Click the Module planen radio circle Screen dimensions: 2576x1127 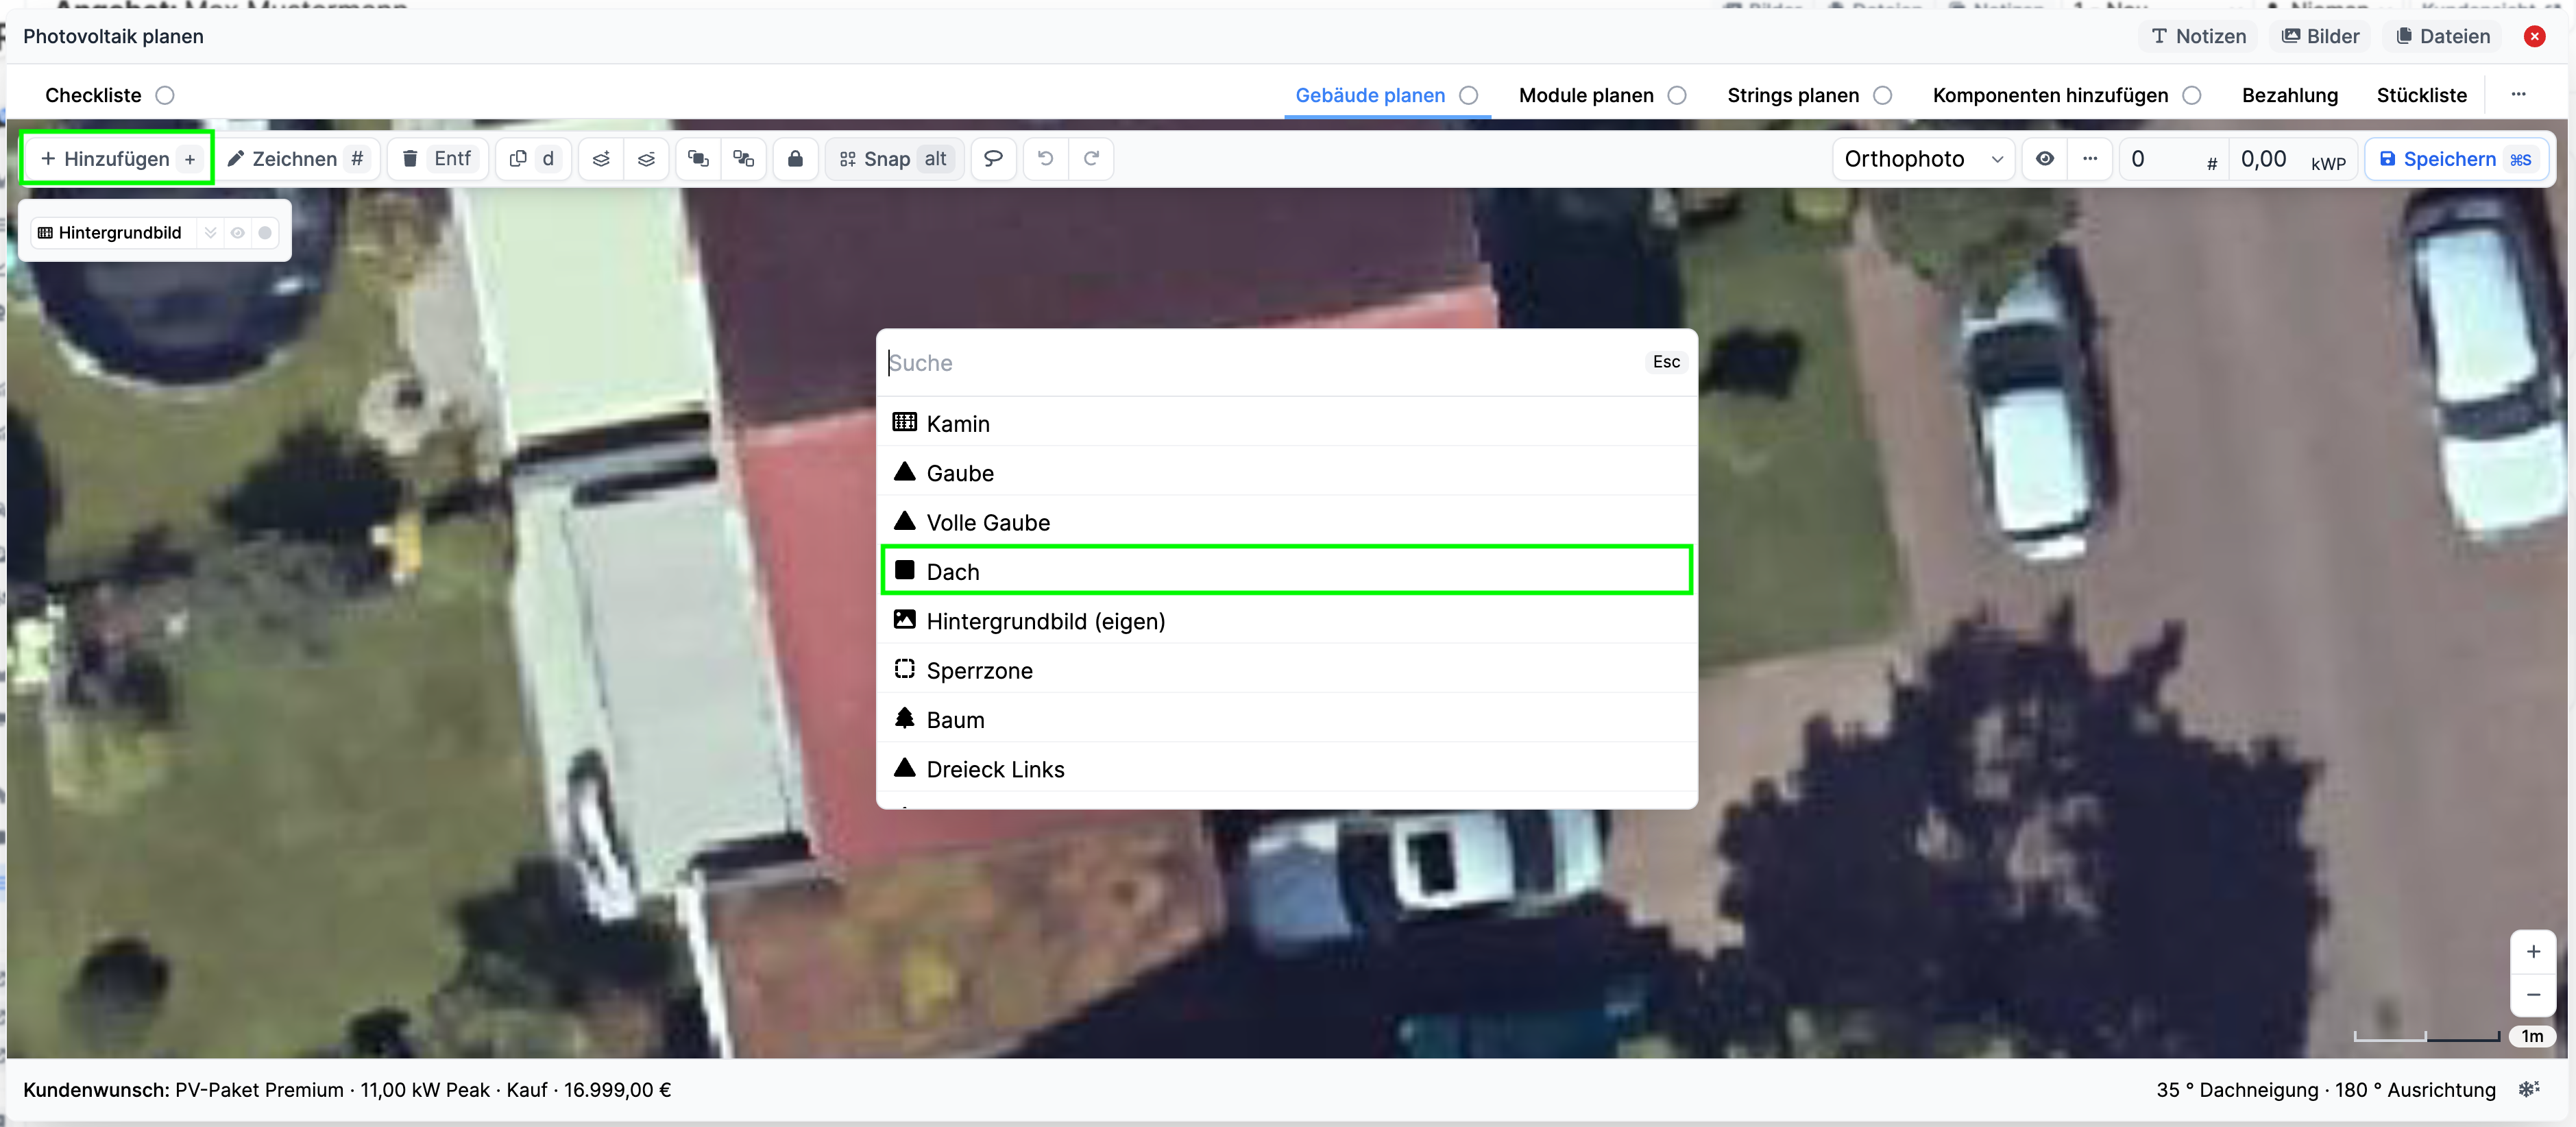(x=1677, y=95)
